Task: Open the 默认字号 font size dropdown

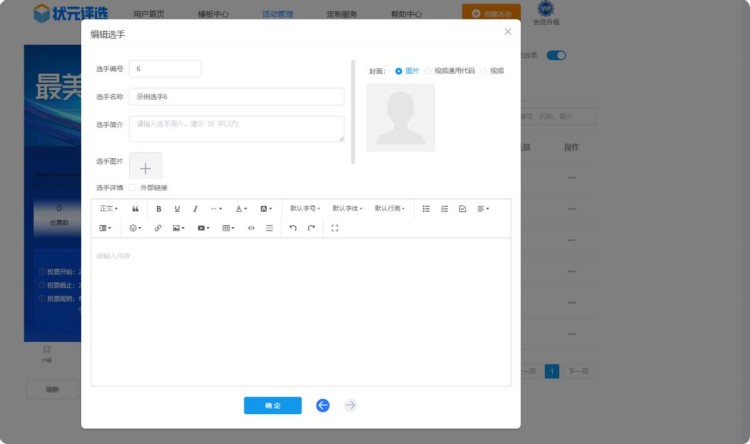Action: pos(304,209)
